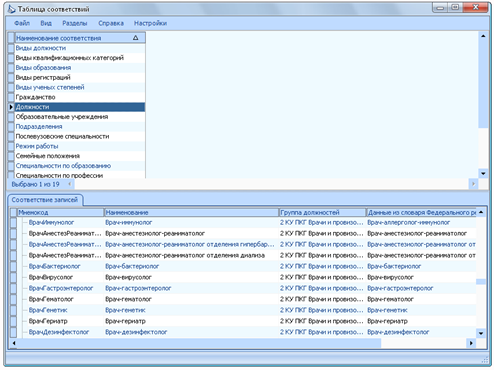Click the scroll up arrow of records grid
Viewport: 494px width, 370px height.
point(481,212)
